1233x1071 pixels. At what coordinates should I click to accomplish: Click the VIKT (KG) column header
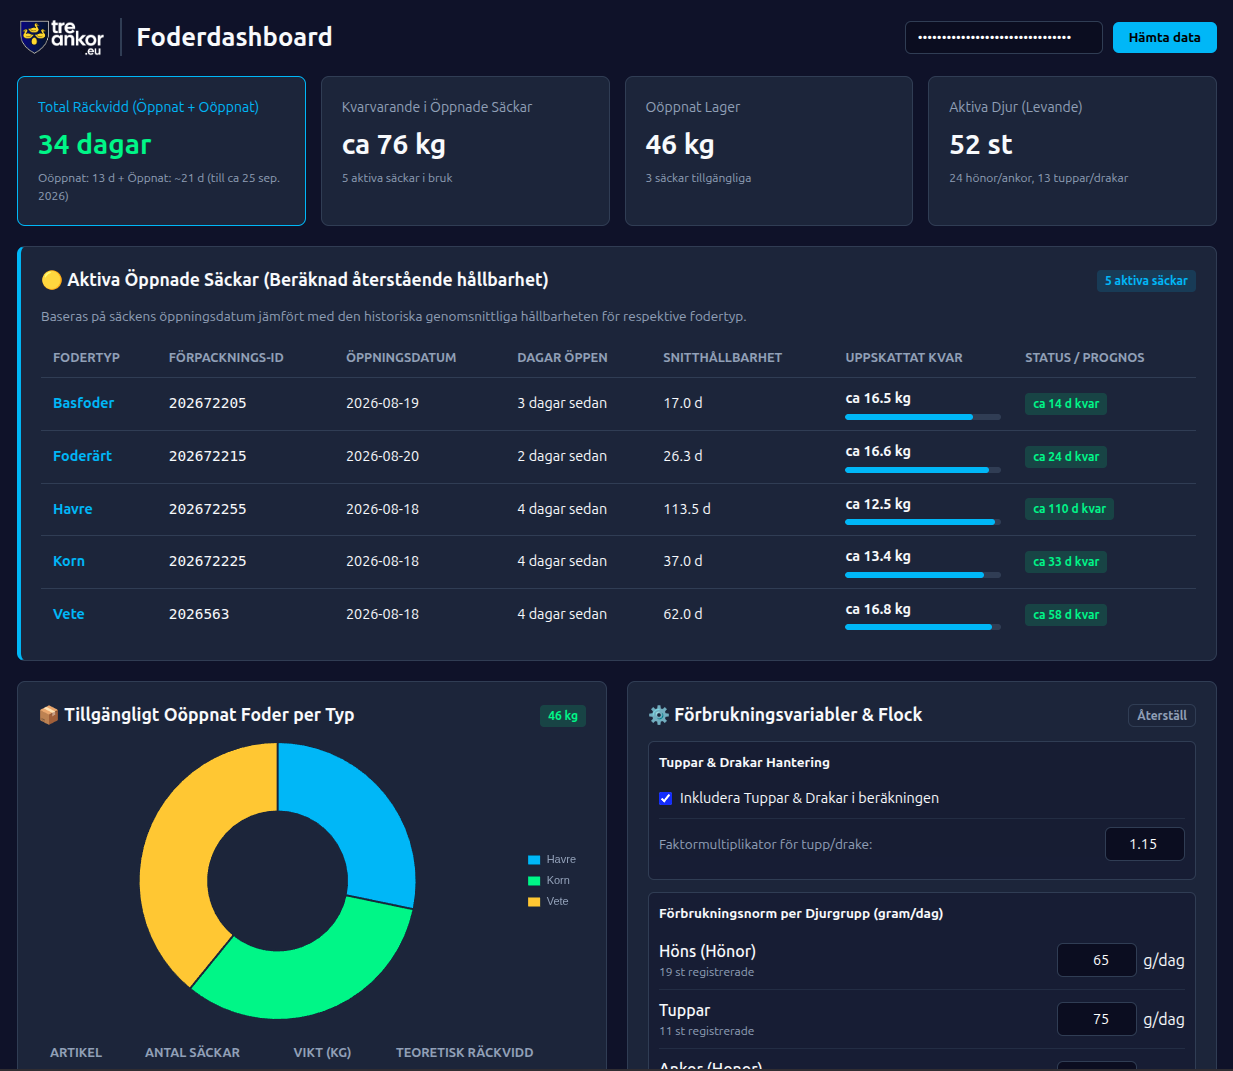(x=322, y=1052)
